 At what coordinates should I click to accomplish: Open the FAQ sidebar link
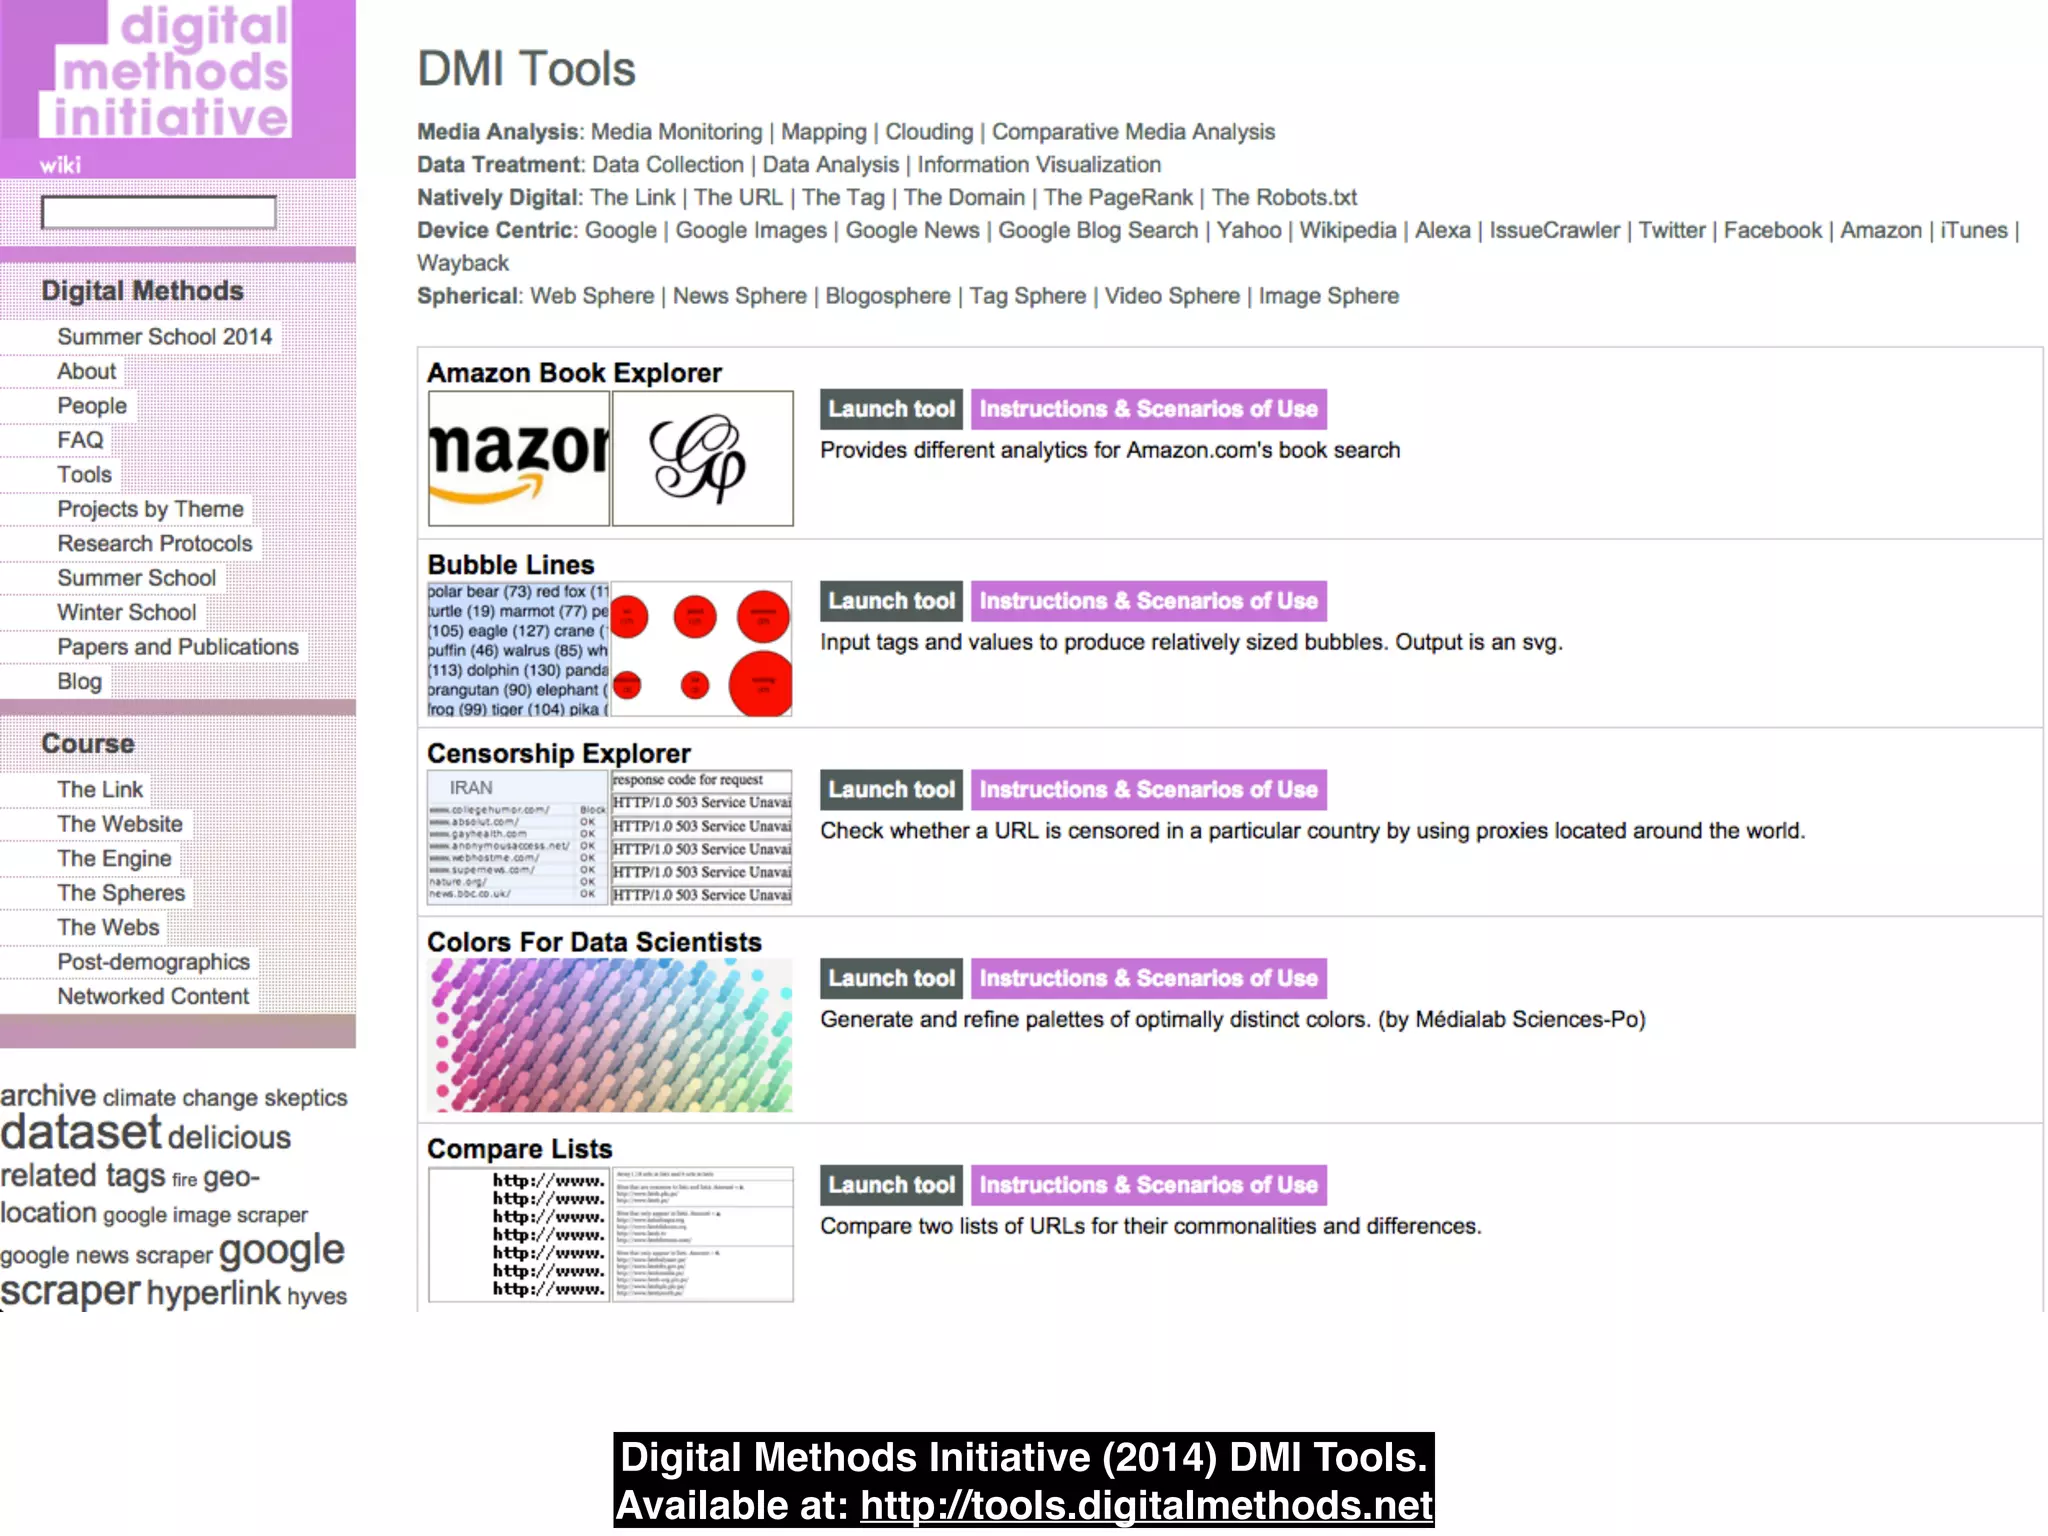(80, 440)
